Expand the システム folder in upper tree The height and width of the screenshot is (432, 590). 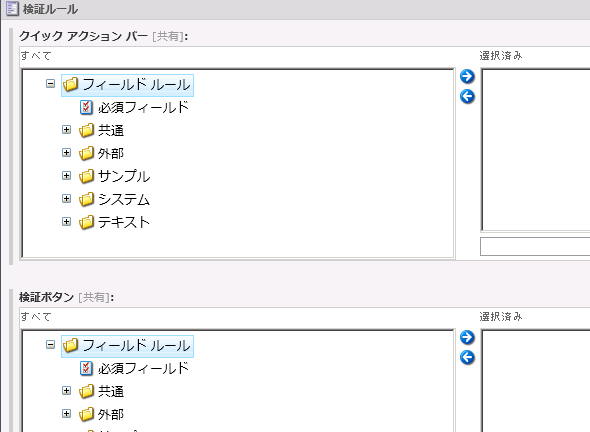pos(67,198)
